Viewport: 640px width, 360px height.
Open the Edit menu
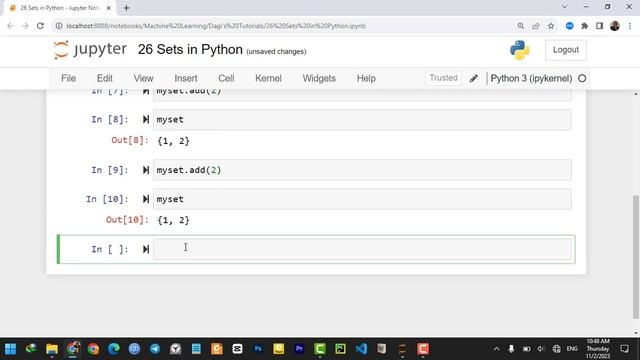(x=104, y=78)
